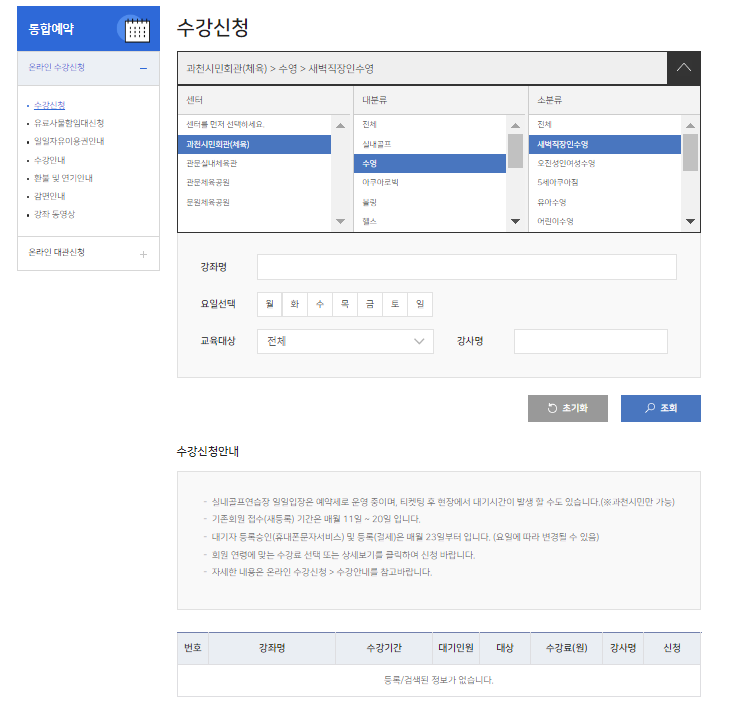Collapse 온라인 수강신청 using the minus icon
This screenshot has height=719, width=747.
(x=143, y=68)
